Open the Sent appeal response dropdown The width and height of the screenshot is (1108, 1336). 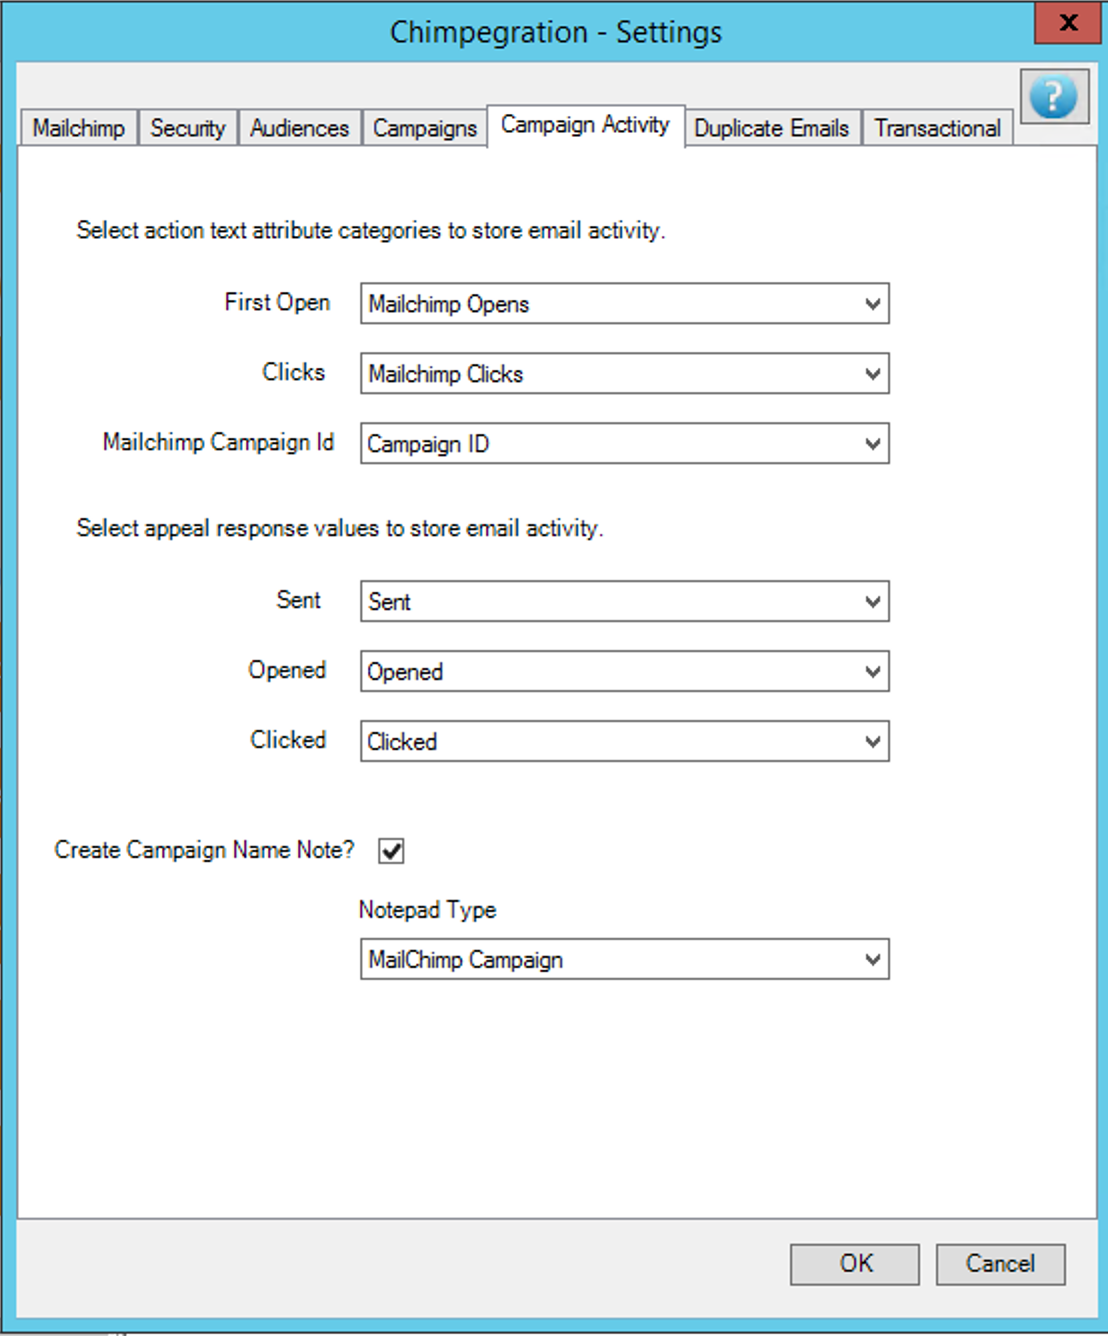625,602
